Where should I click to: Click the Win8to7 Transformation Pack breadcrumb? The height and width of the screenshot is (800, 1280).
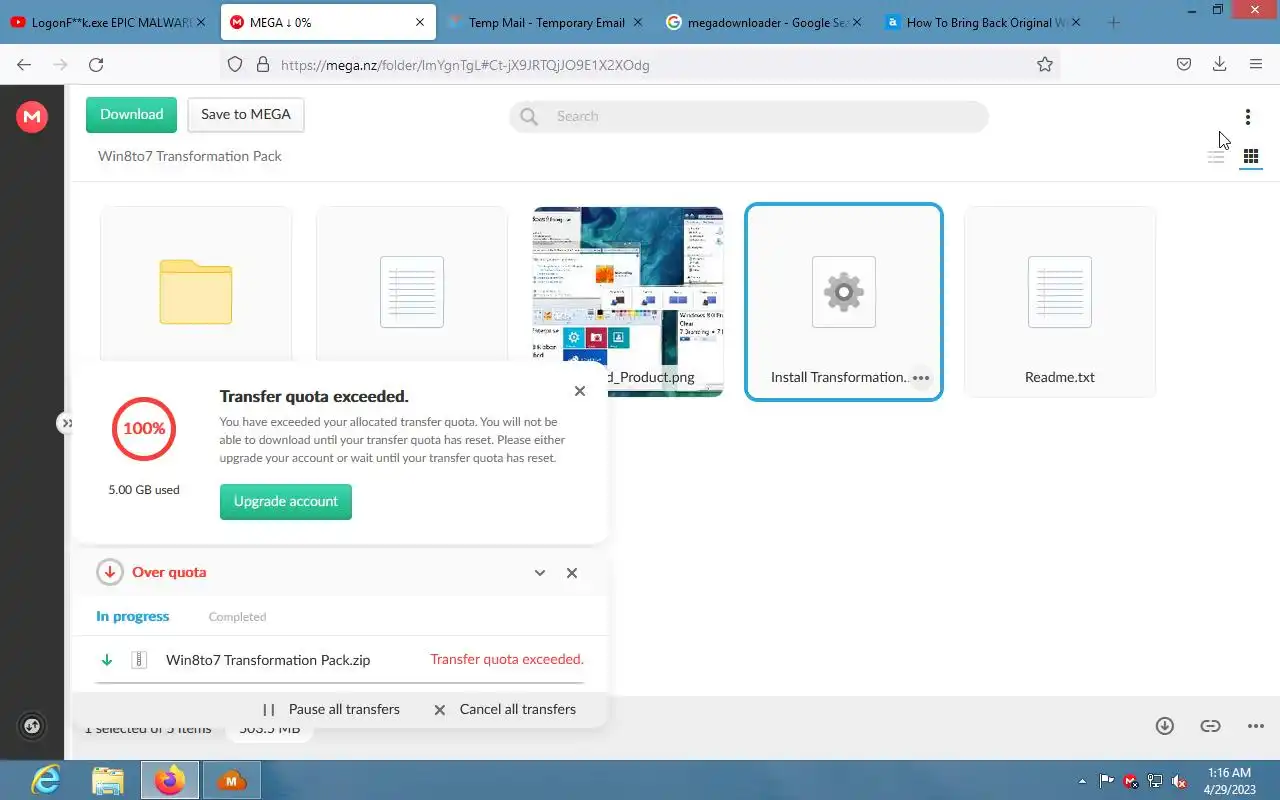point(190,156)
